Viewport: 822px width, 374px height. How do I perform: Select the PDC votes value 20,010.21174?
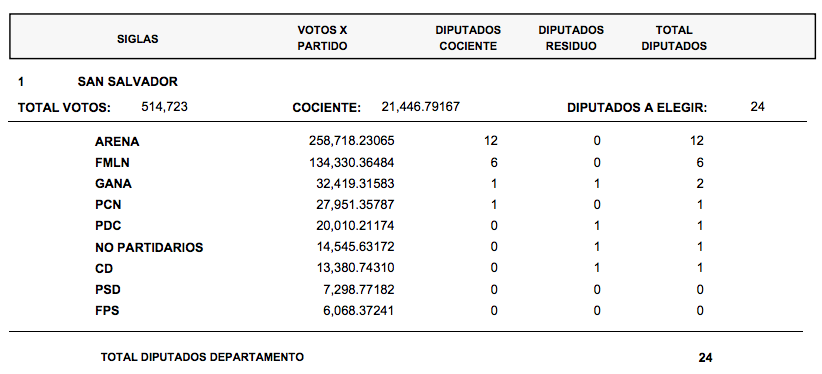click(x=355, y=226)
